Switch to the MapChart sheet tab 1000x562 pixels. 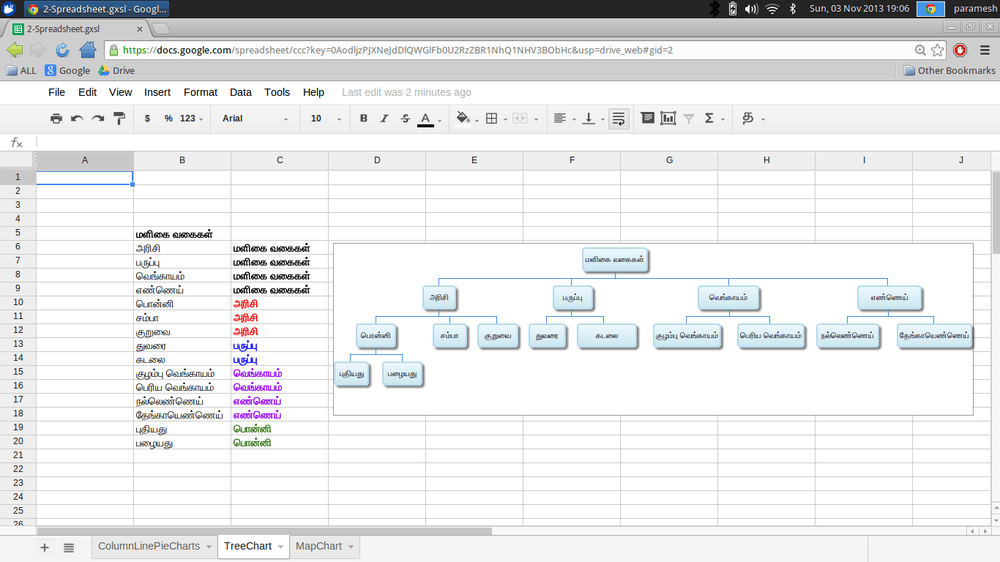point(319,546)
